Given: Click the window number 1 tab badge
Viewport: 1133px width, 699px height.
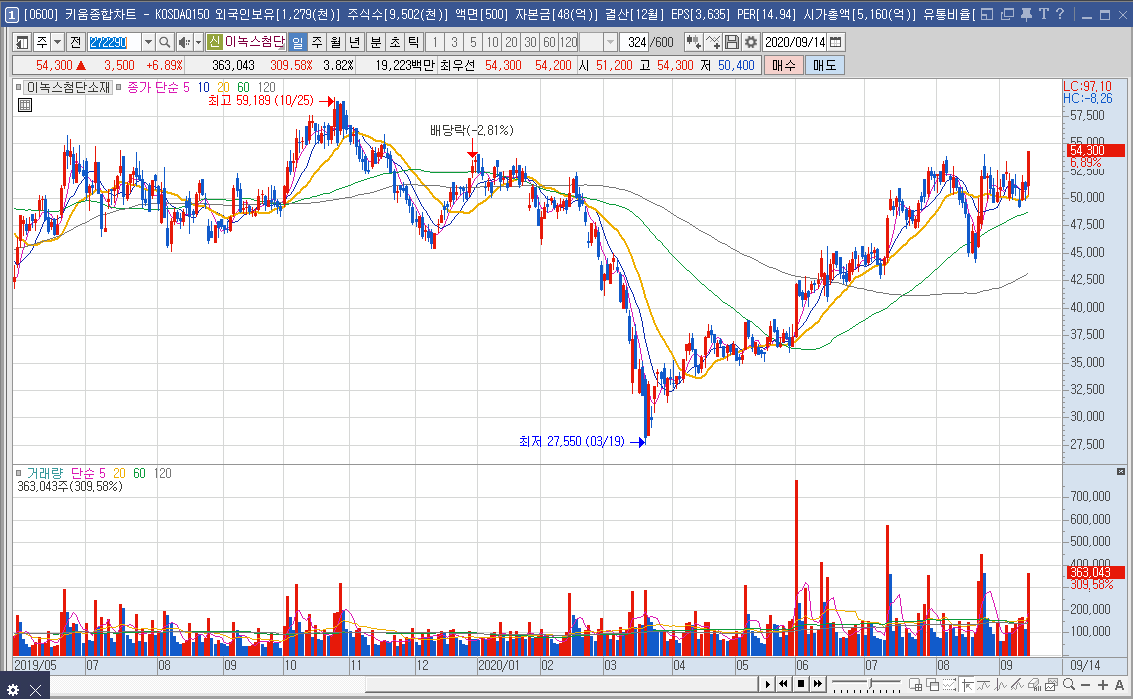Looking at the screenshot, I should coord(12,14).
